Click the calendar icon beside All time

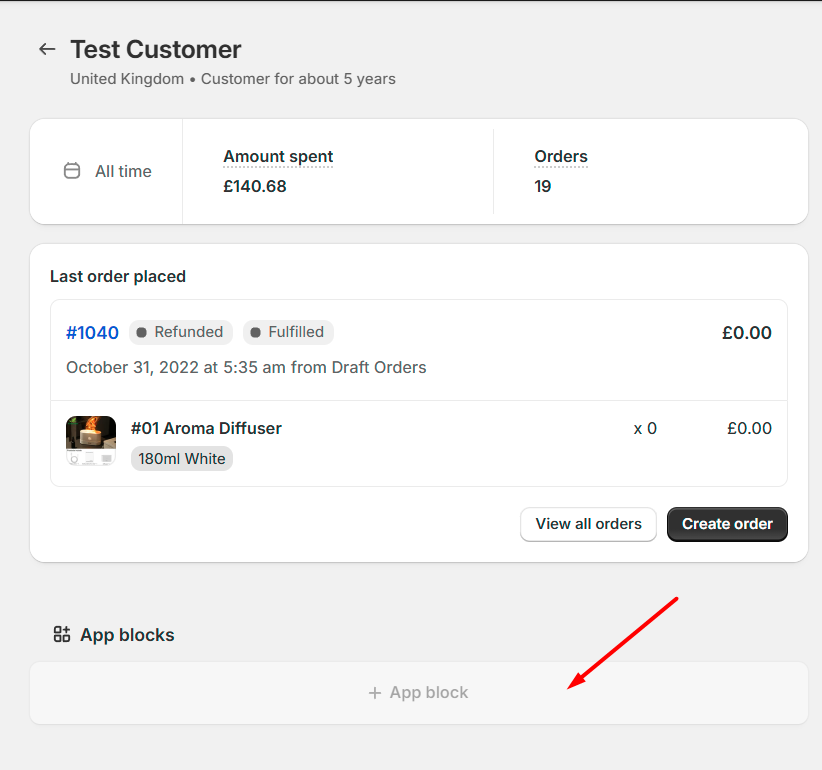tap(72, 171)
